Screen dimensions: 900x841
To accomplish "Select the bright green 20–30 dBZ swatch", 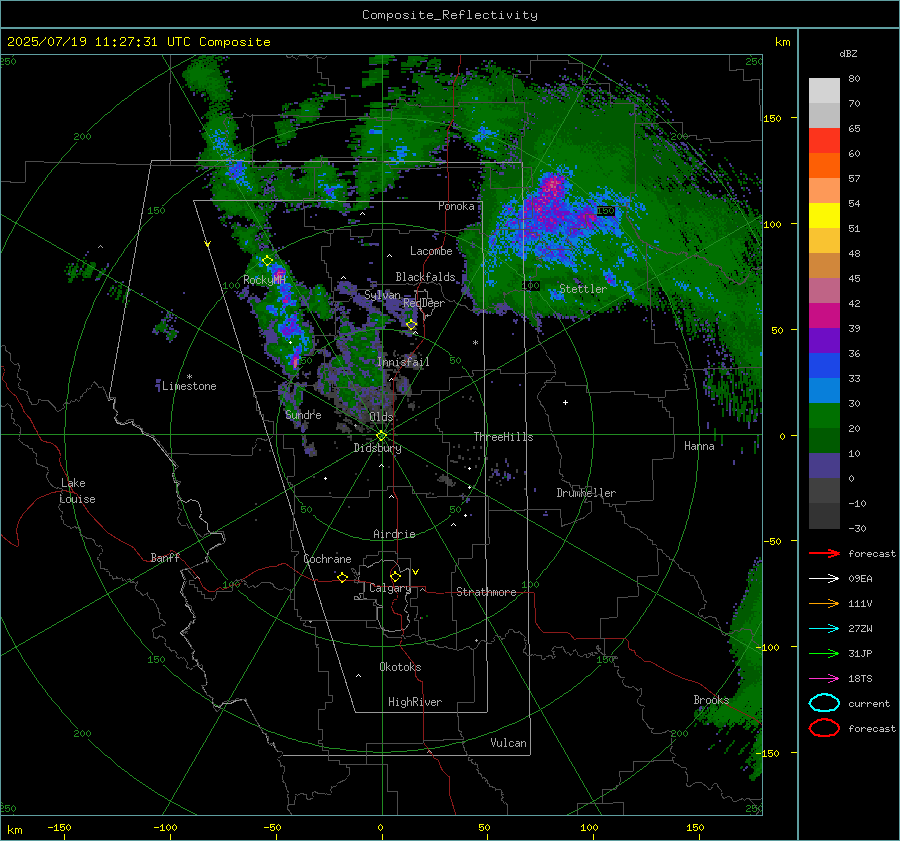I will tap(824, 415).
